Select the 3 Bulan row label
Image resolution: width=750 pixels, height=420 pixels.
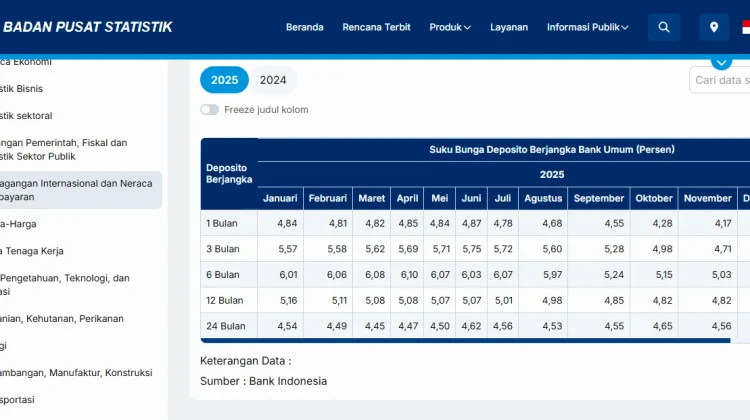coord(222,249)
